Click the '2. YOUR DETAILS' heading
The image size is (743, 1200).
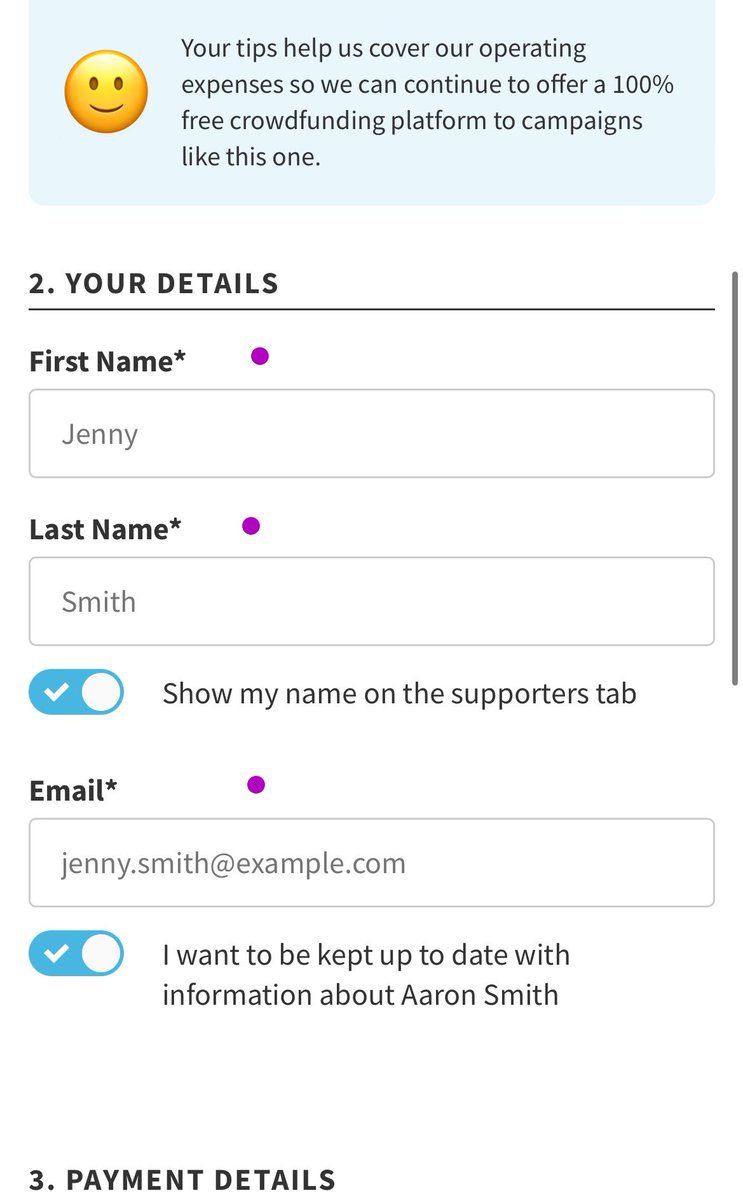point(154,283)
